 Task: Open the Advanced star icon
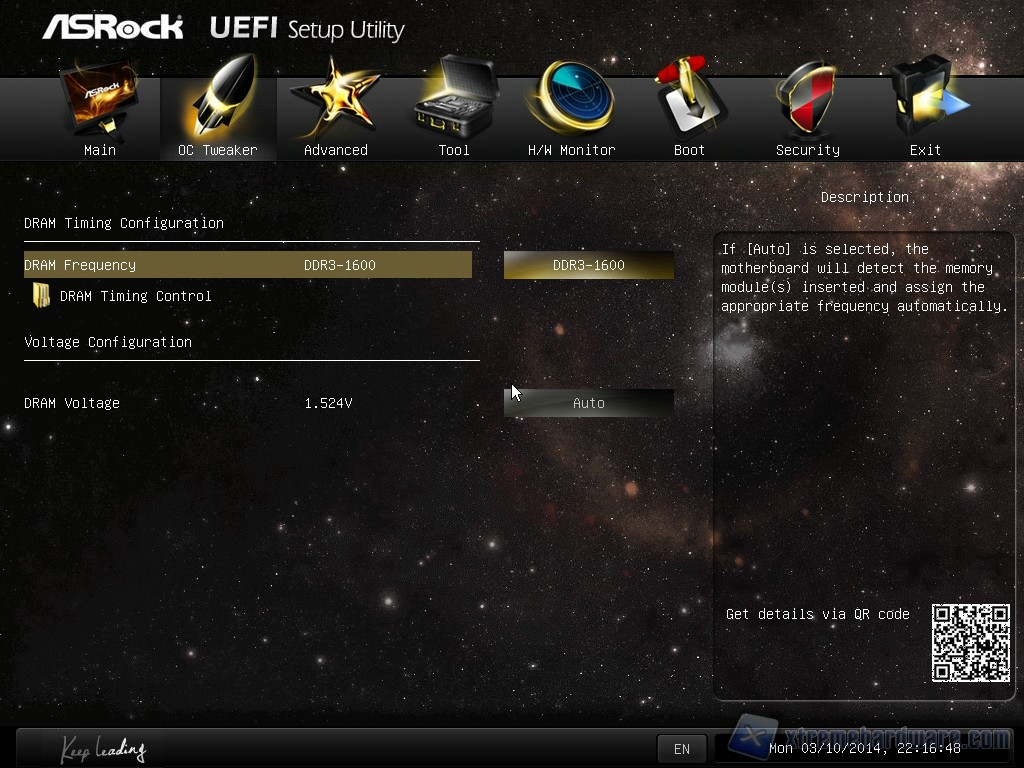(335, 98)
